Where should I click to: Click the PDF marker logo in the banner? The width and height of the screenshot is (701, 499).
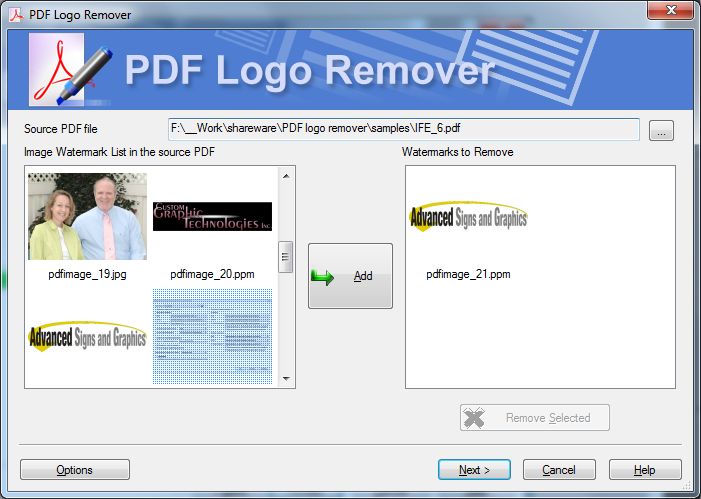coord(71,70)
